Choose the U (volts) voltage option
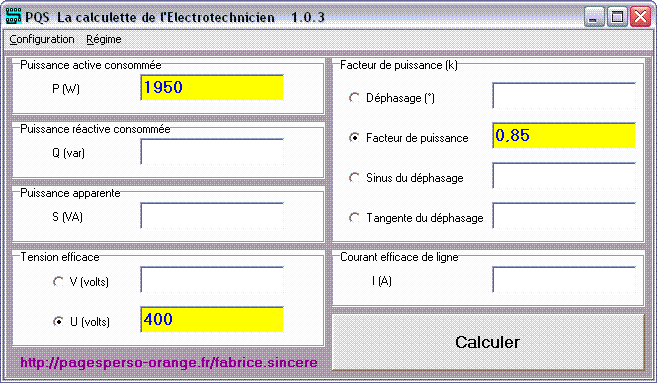Image resolution: width=657 pixels, height=383 pixels. 58,322
